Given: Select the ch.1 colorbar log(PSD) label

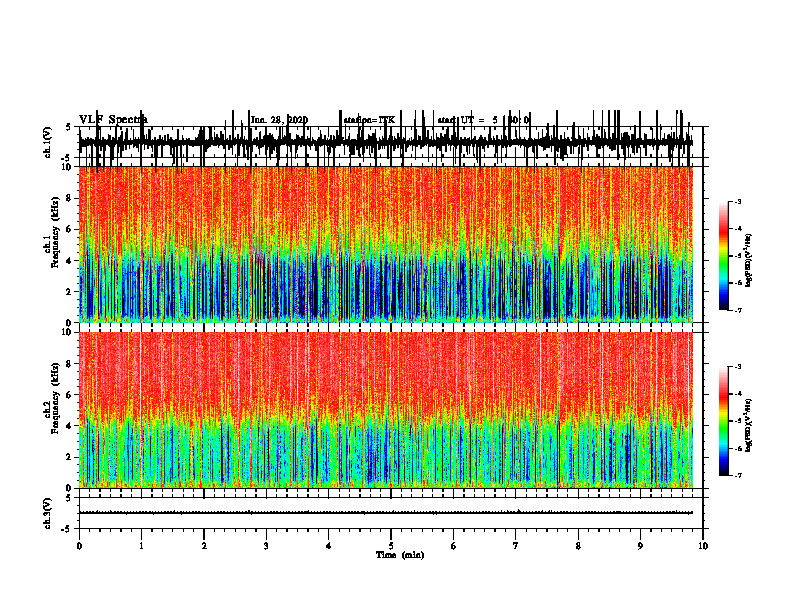Looking at the screenshot, I should click(x=749, y=260).
